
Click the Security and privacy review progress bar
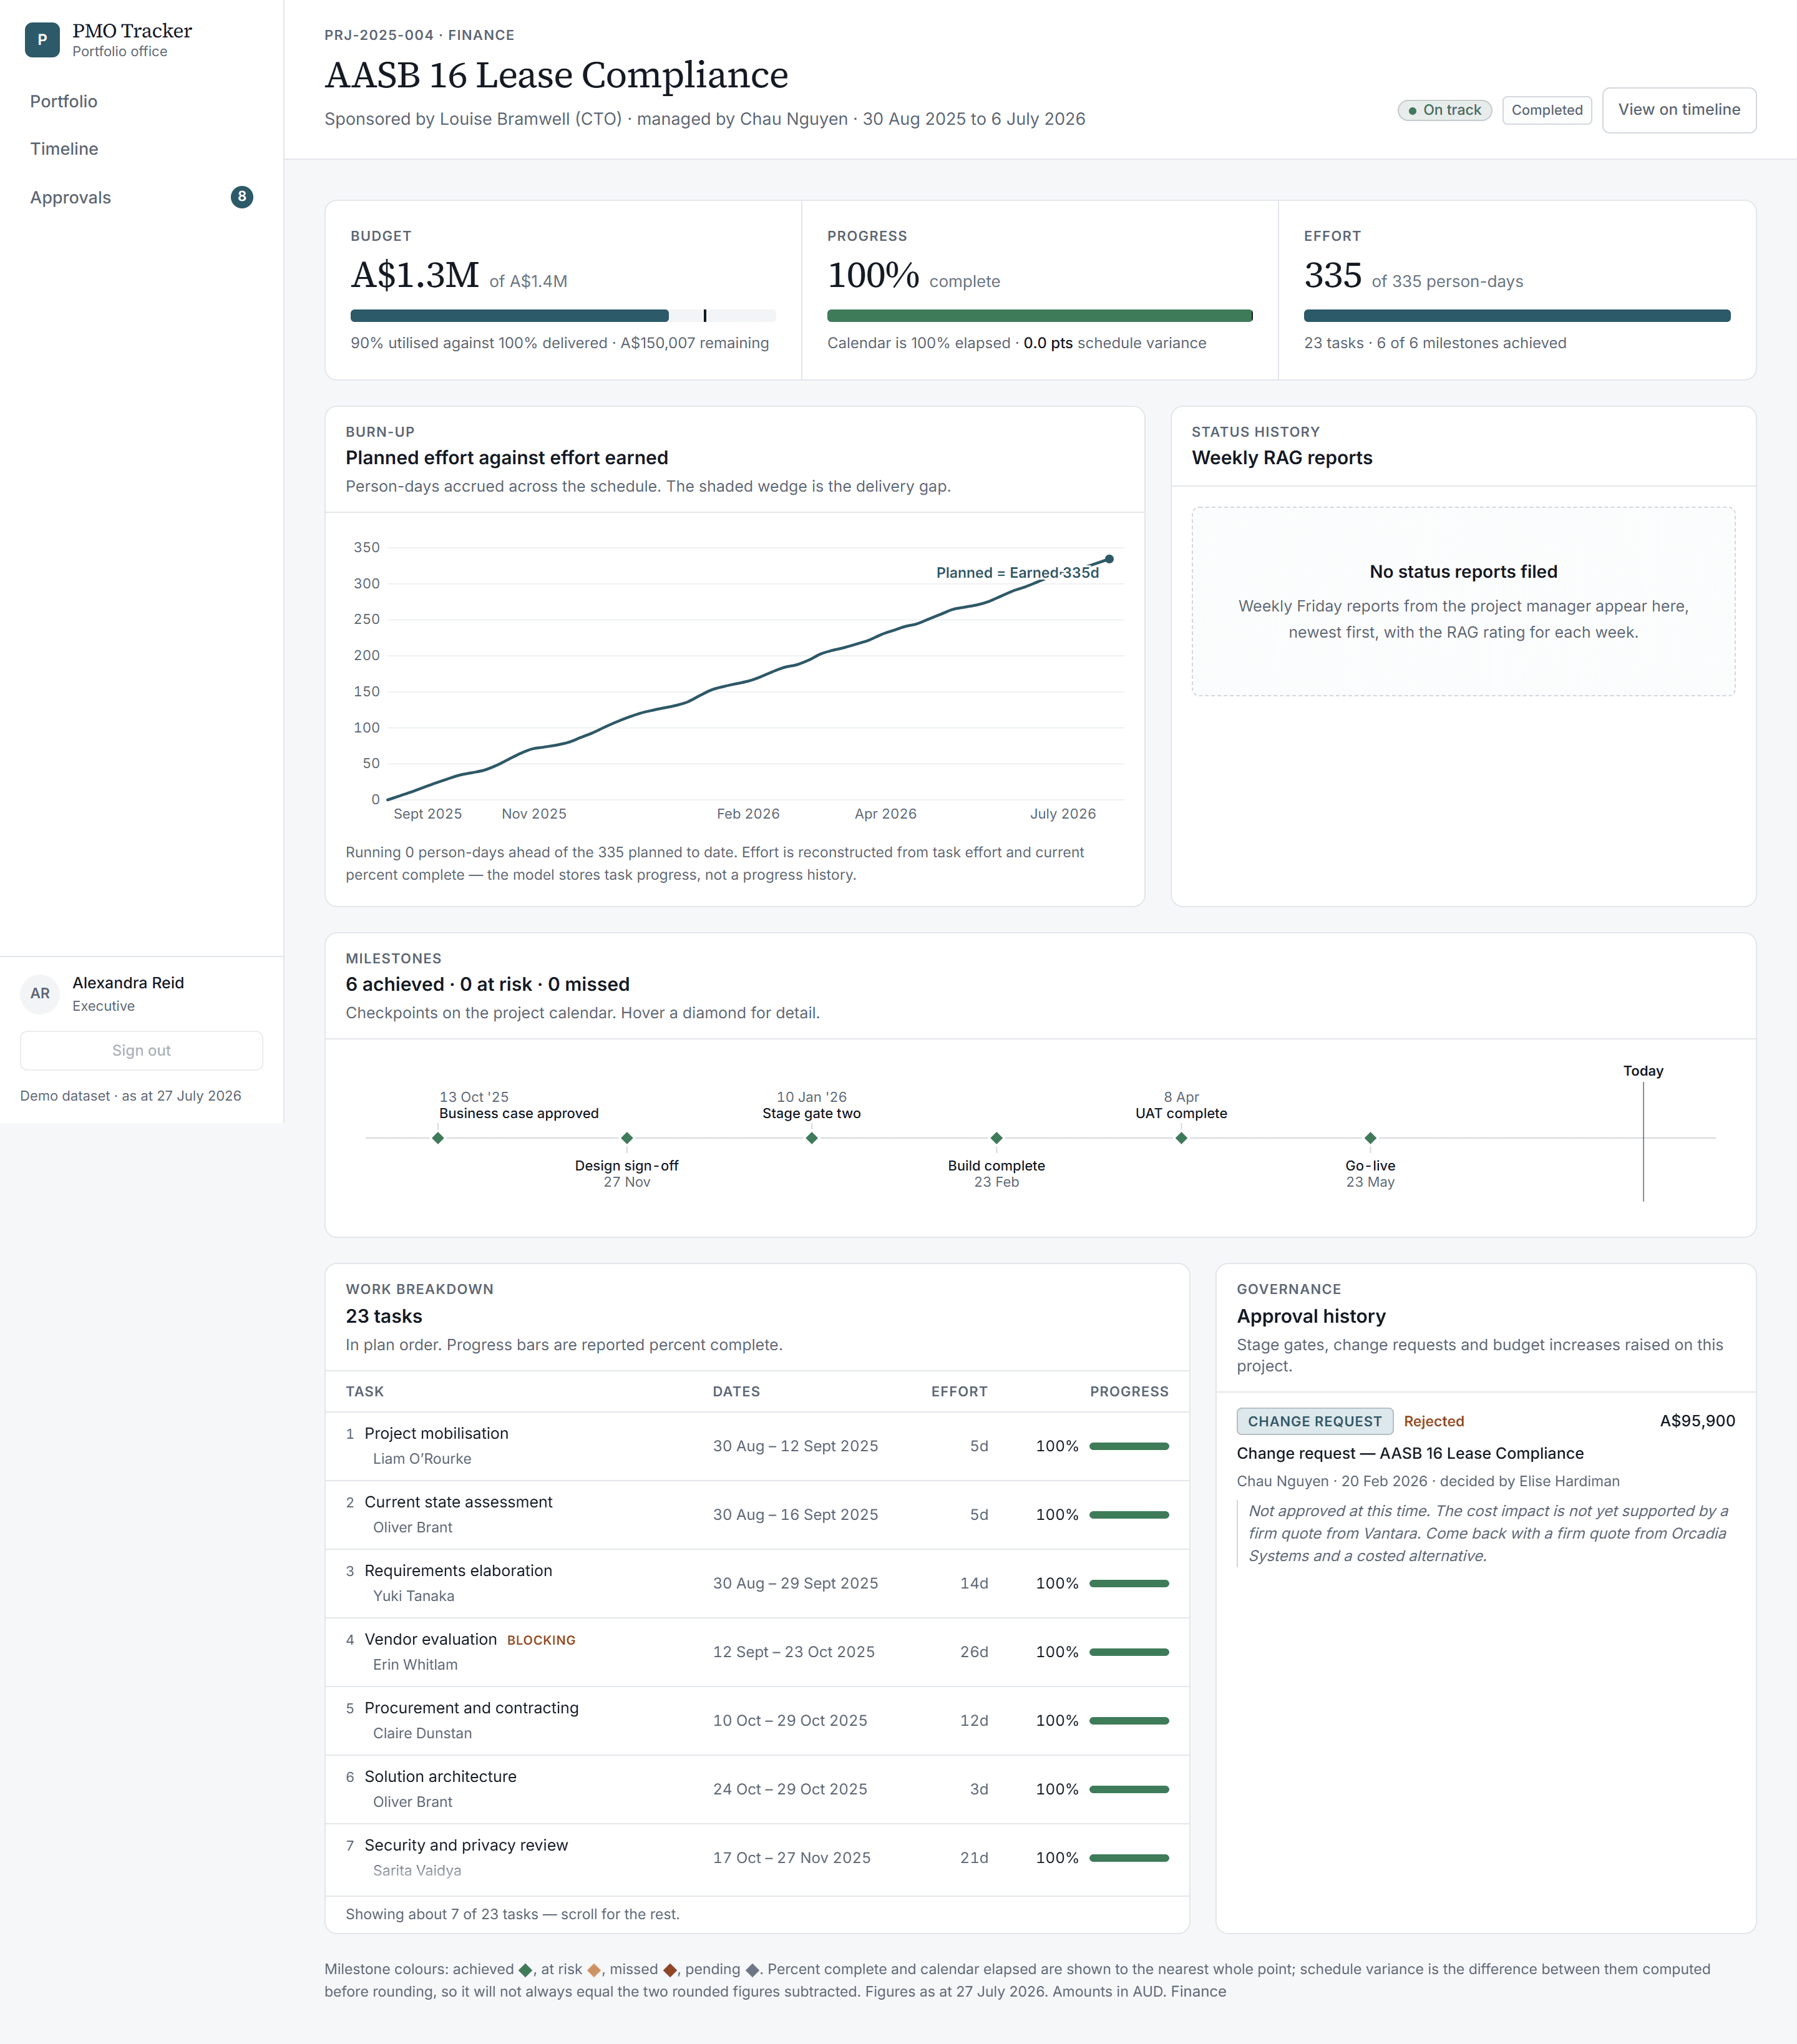pos(1129,1858)
